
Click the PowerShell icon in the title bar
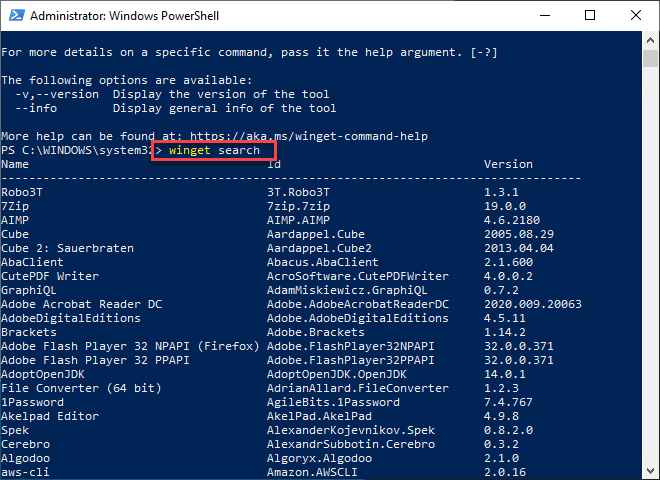[x=14, y=16]
